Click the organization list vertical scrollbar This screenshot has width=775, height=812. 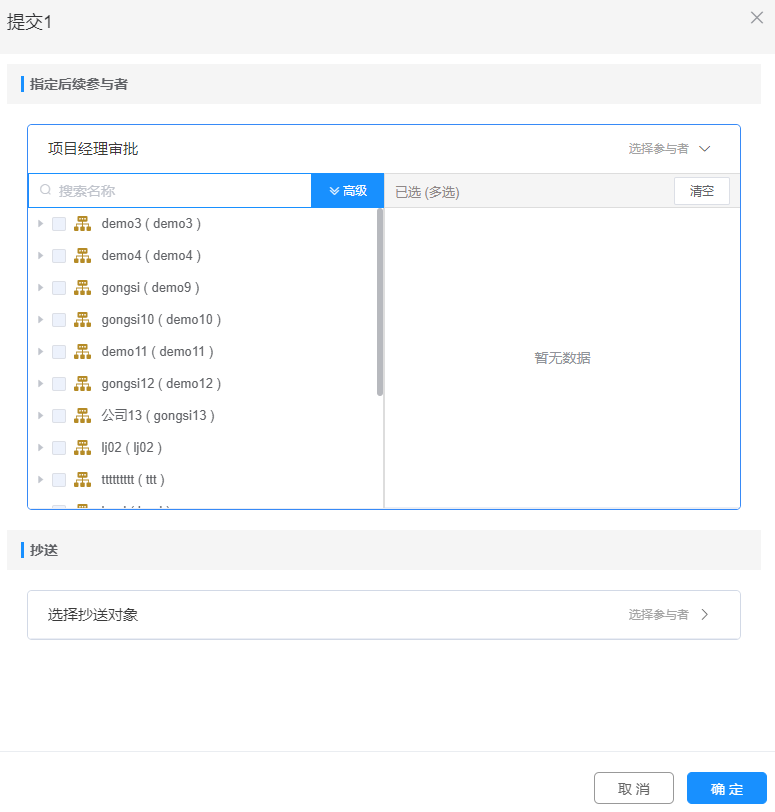click(x=380, y=300)
